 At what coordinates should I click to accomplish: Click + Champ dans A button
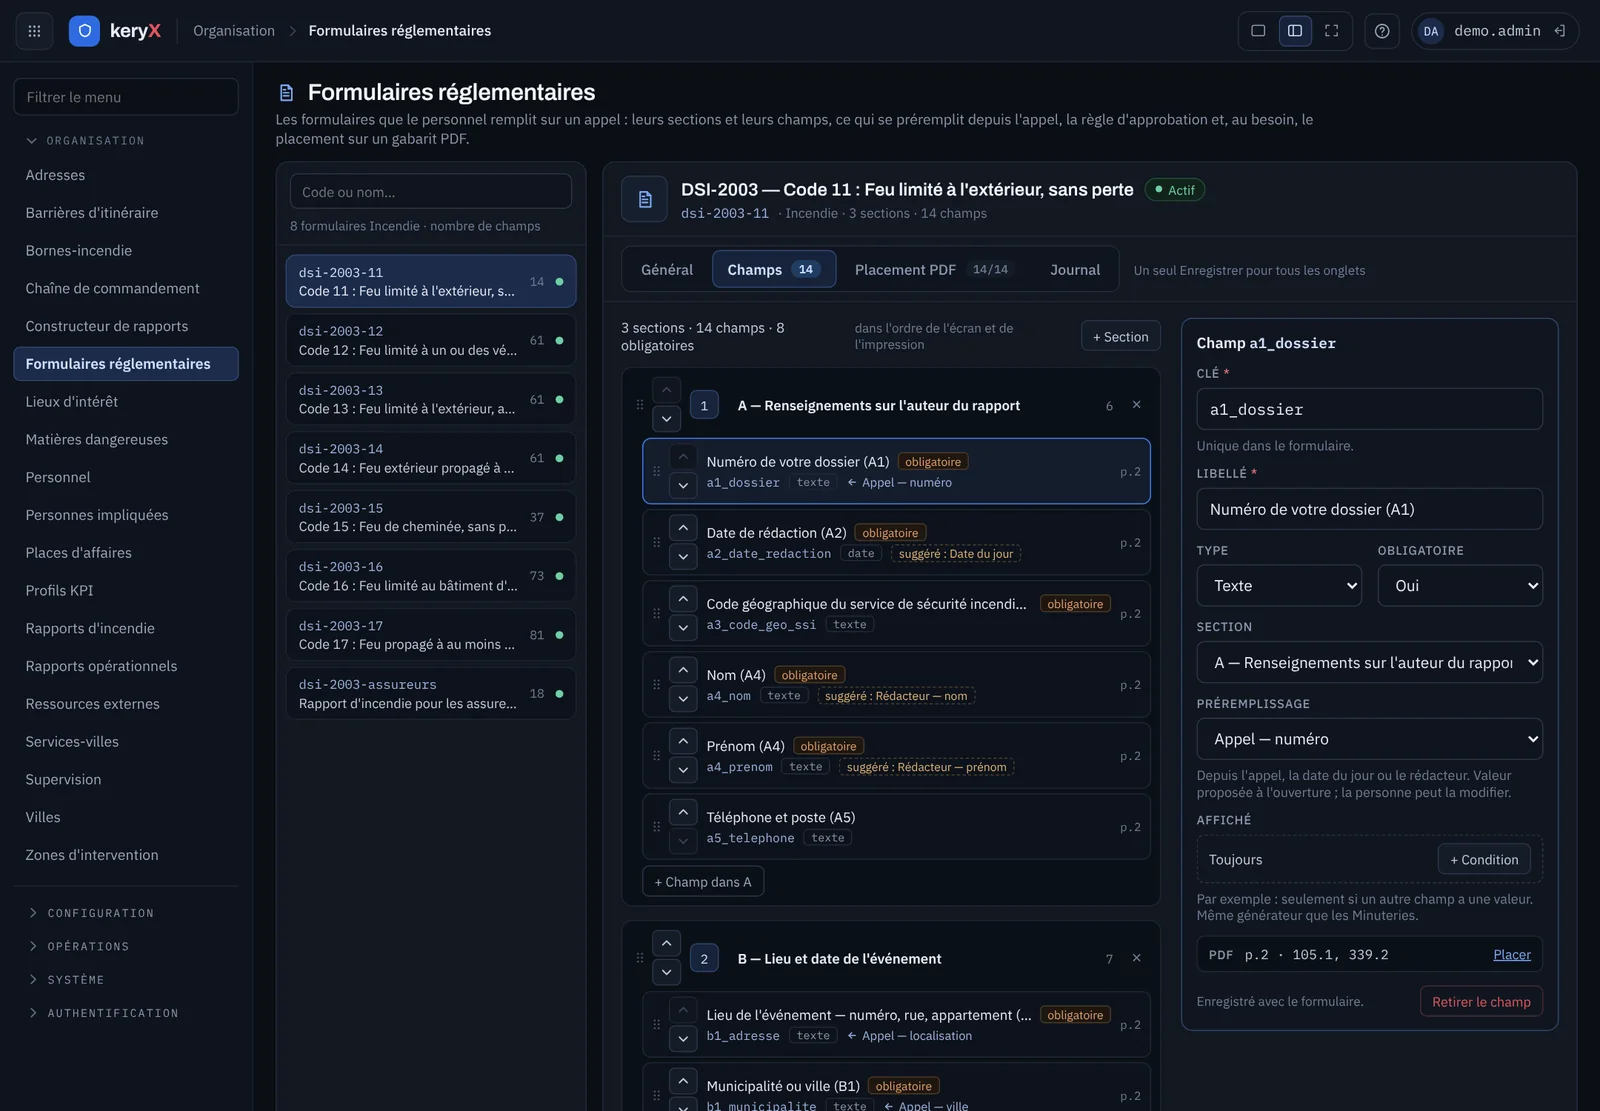click(703, 881)
